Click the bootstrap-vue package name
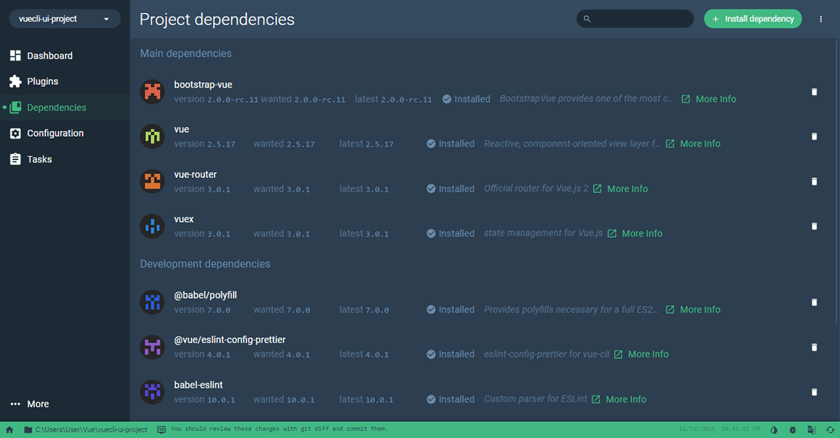Image resolution: width=840 pixels, height=438 pixels. pyautogui.click(x=203, y=85)
